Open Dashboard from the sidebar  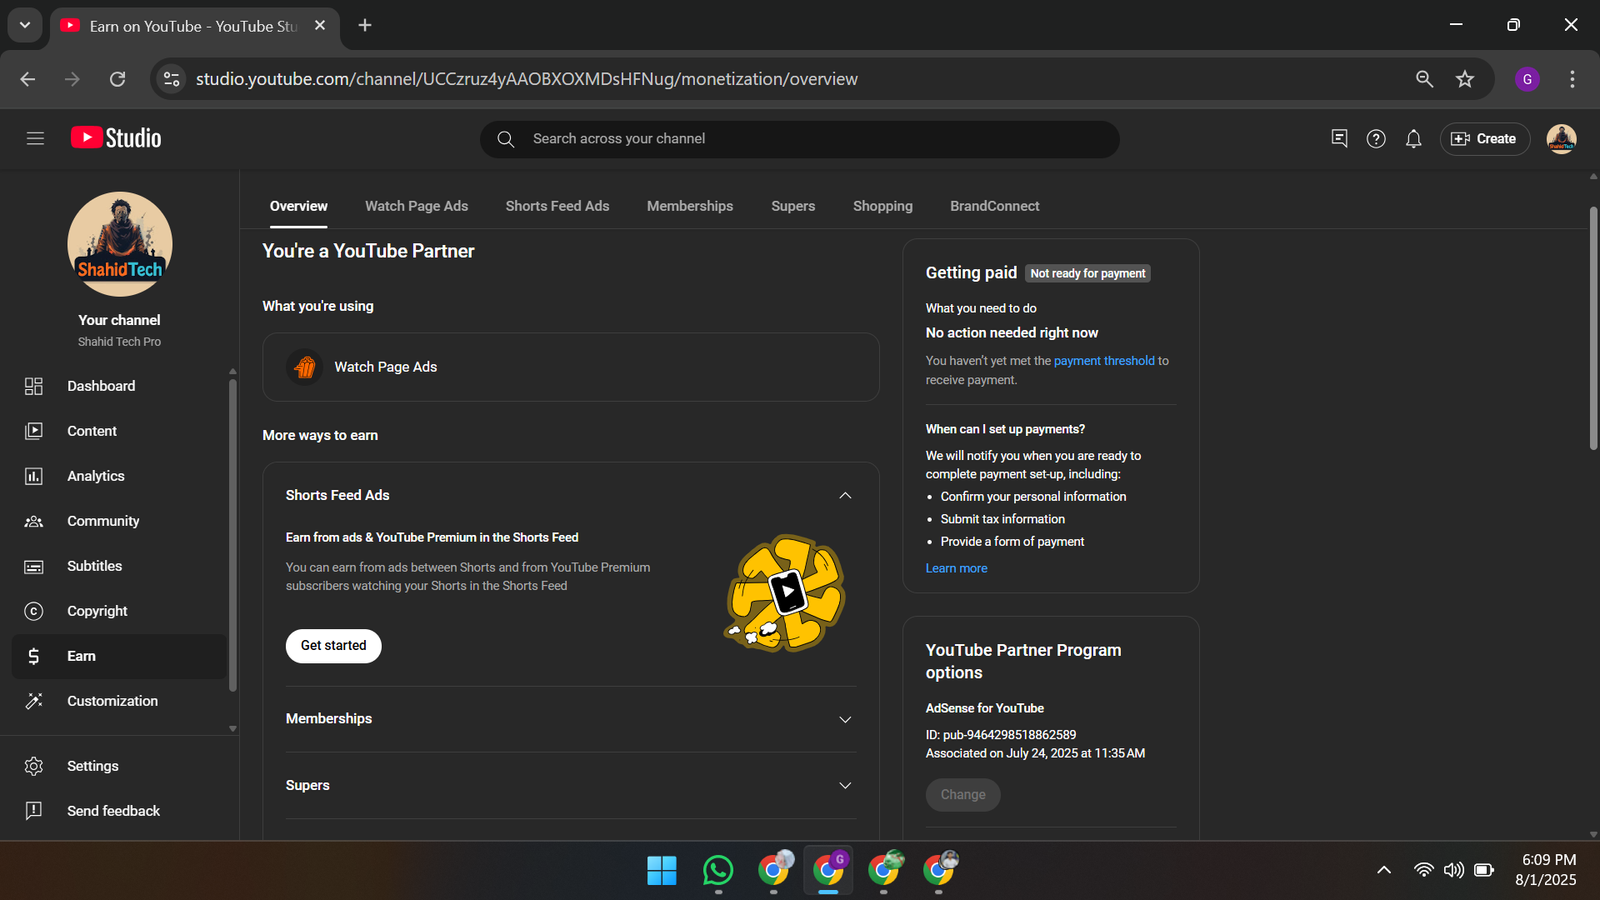pyautogui.click(x=120, y=386)
